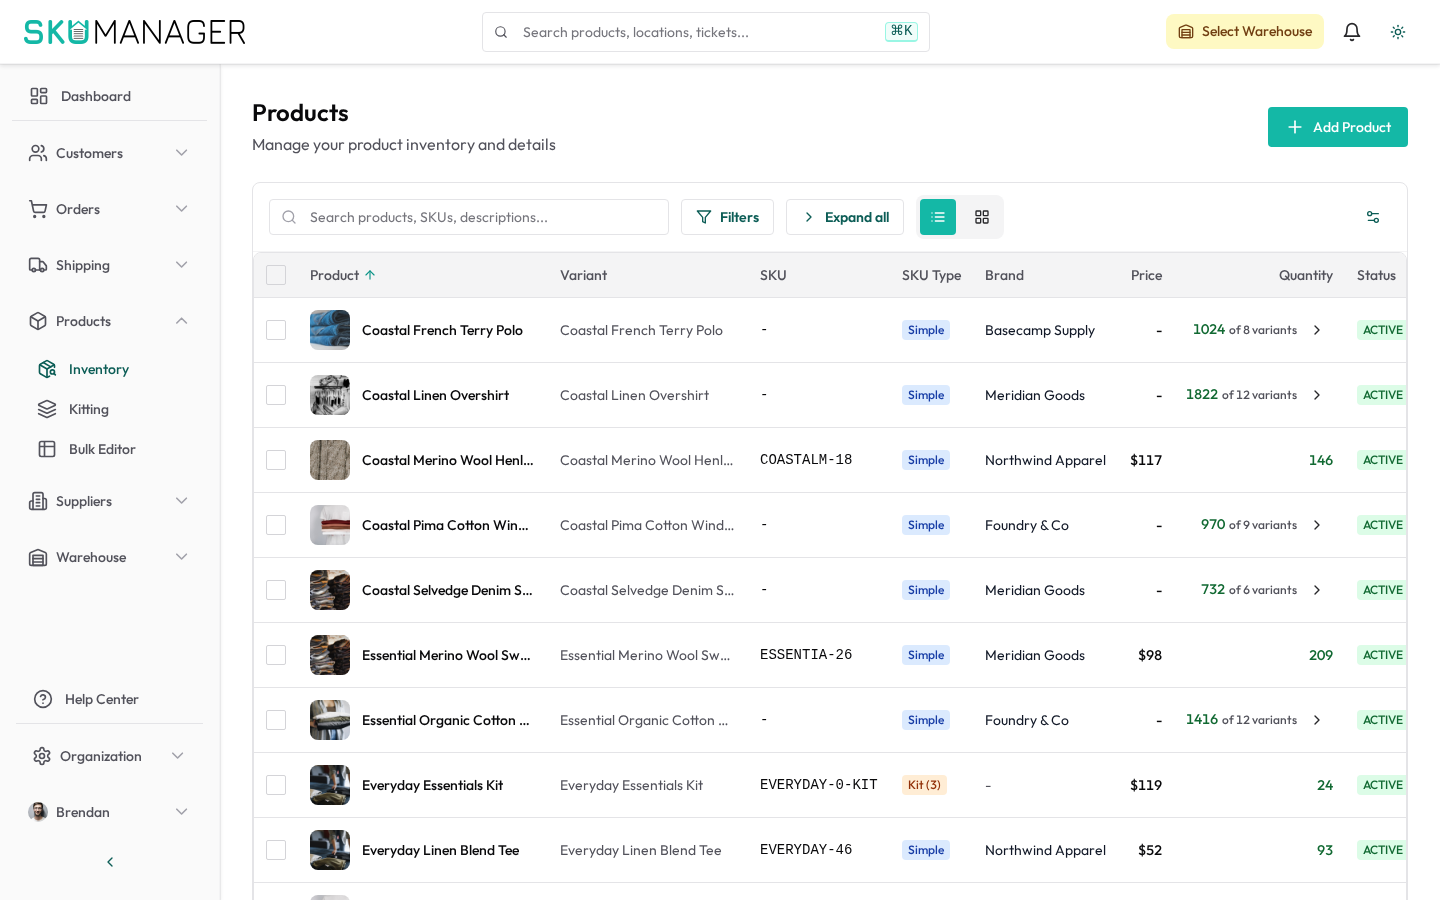Open Everyday Linen Blend Tee product name
This screenshot has width=1440, height=900.
click(x=440, y=850)
